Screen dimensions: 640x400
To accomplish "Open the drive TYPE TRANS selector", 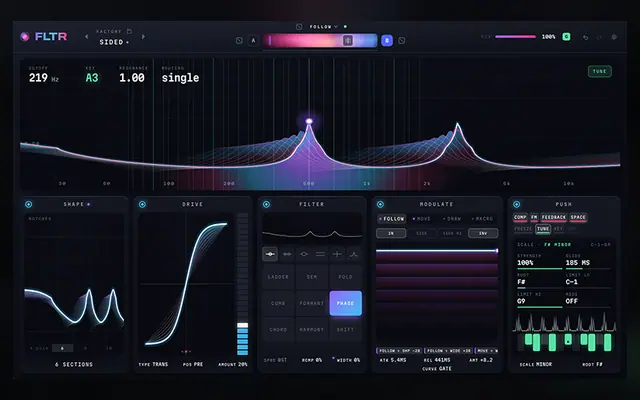I will (x=153, y=364).
